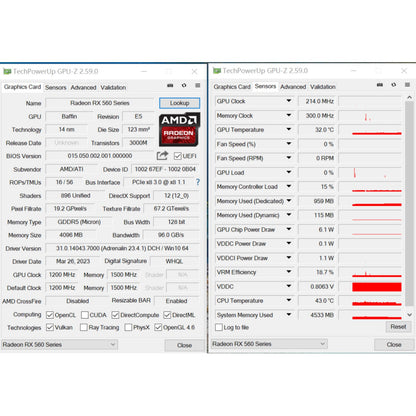Toggle the Vulkan checkbox
The image size is (416, 416).
click(x=50, y=327)
